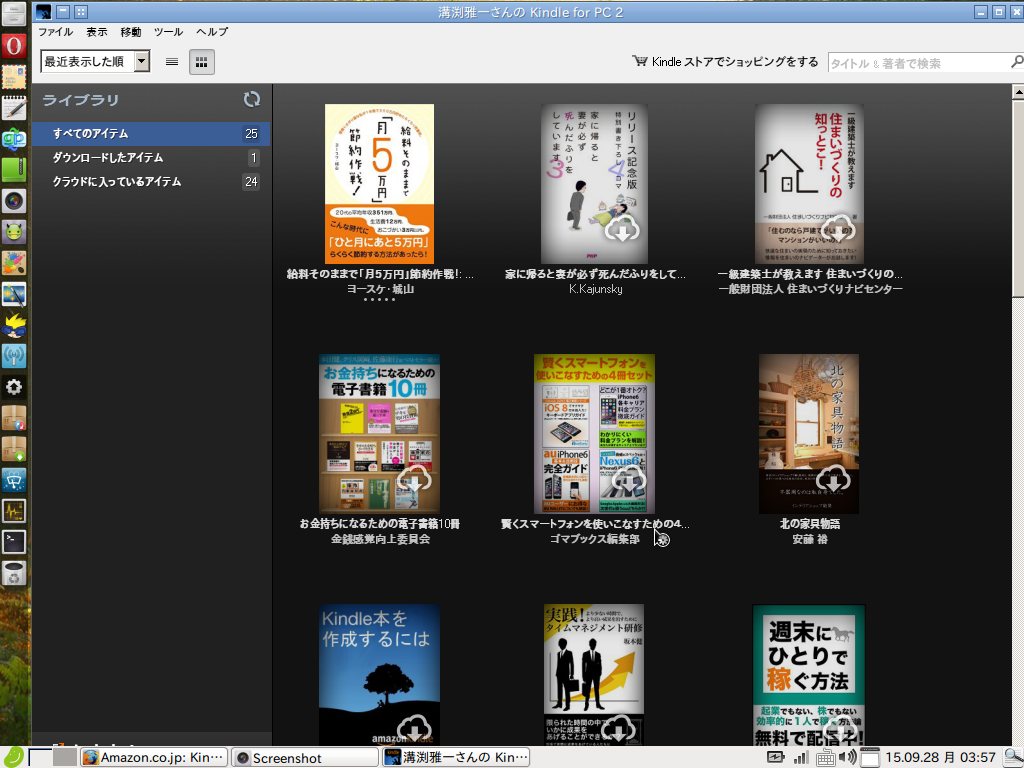
Task: Click the volume speaker tray icon
Action: pyautogui.click(x=847, y=758)
